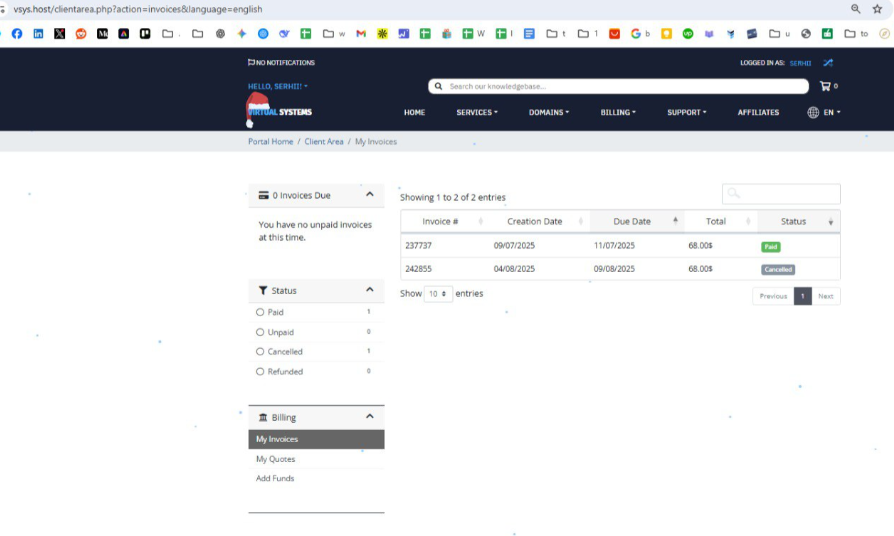Image resolution: width=894 pixels, height=536 pixels.
Task: Open the EN language dropdown
Action: (x=832, y=112)
